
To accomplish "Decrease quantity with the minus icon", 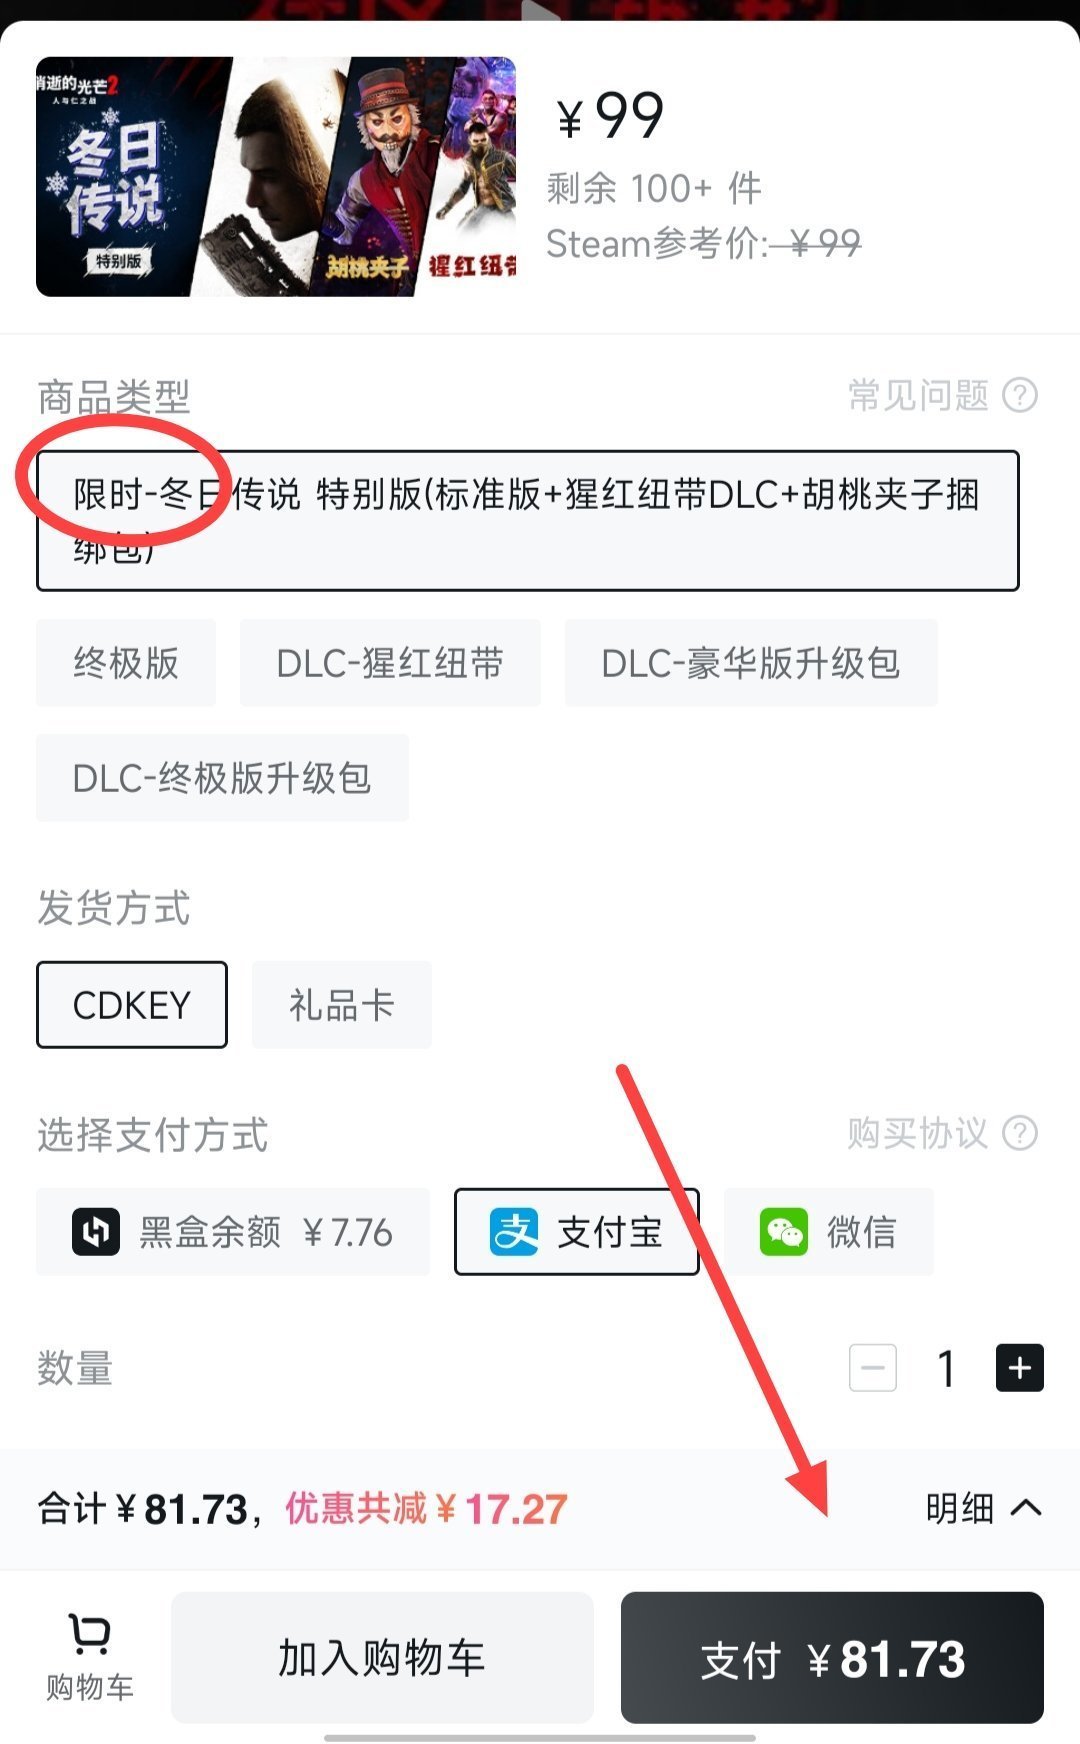I will (x=873, y=1368).
